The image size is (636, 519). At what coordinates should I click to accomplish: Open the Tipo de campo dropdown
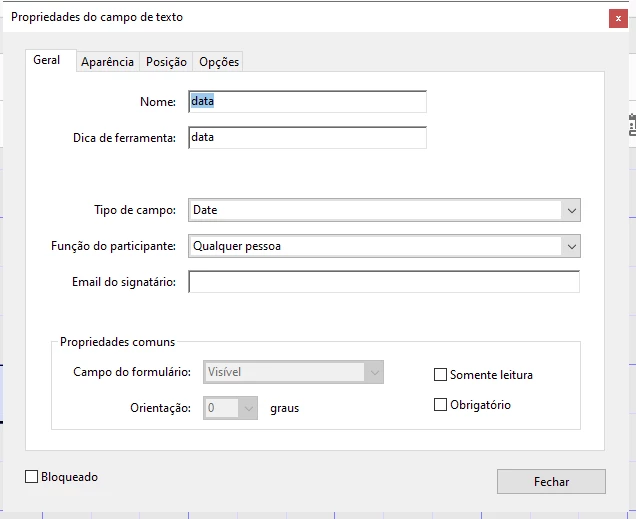point(384,210)
